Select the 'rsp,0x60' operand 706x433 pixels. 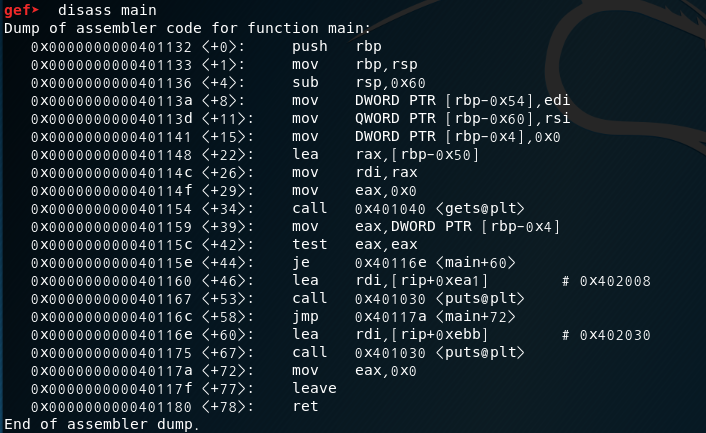(390, 83)
